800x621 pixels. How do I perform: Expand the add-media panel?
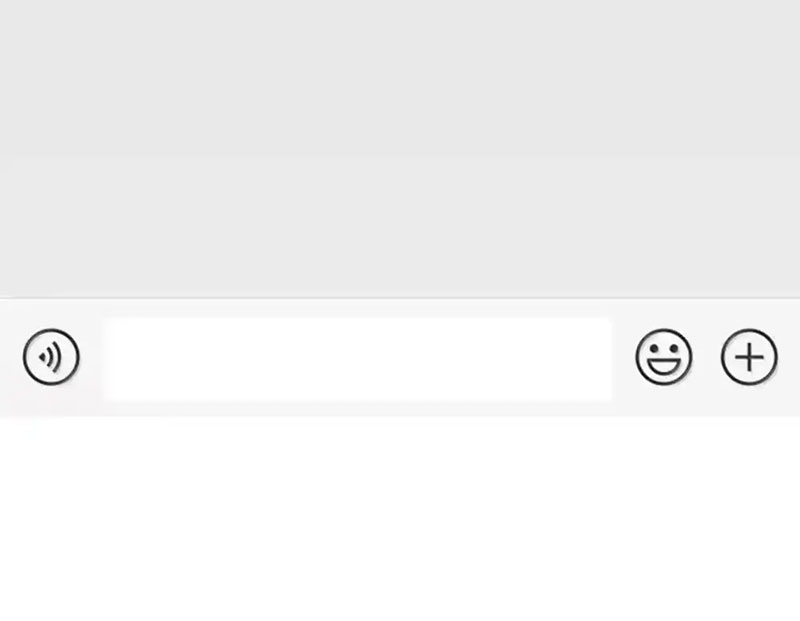click(x=749, y=357)
